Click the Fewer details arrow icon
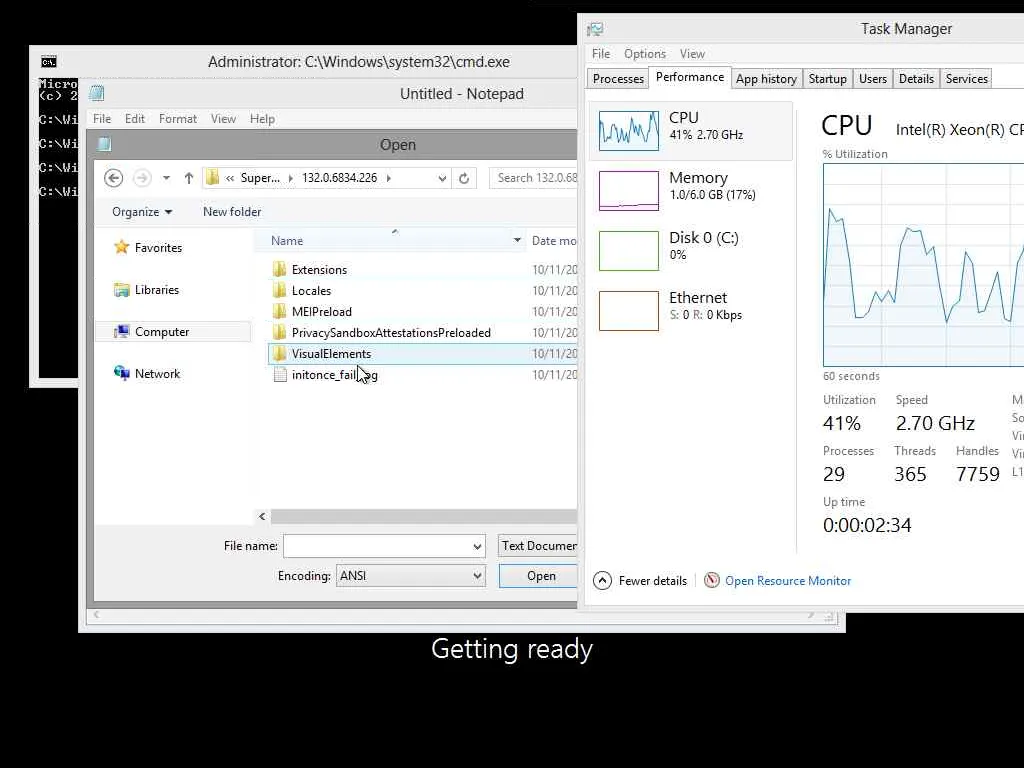This screenshot has width=1024, height=768. [602, 580]
